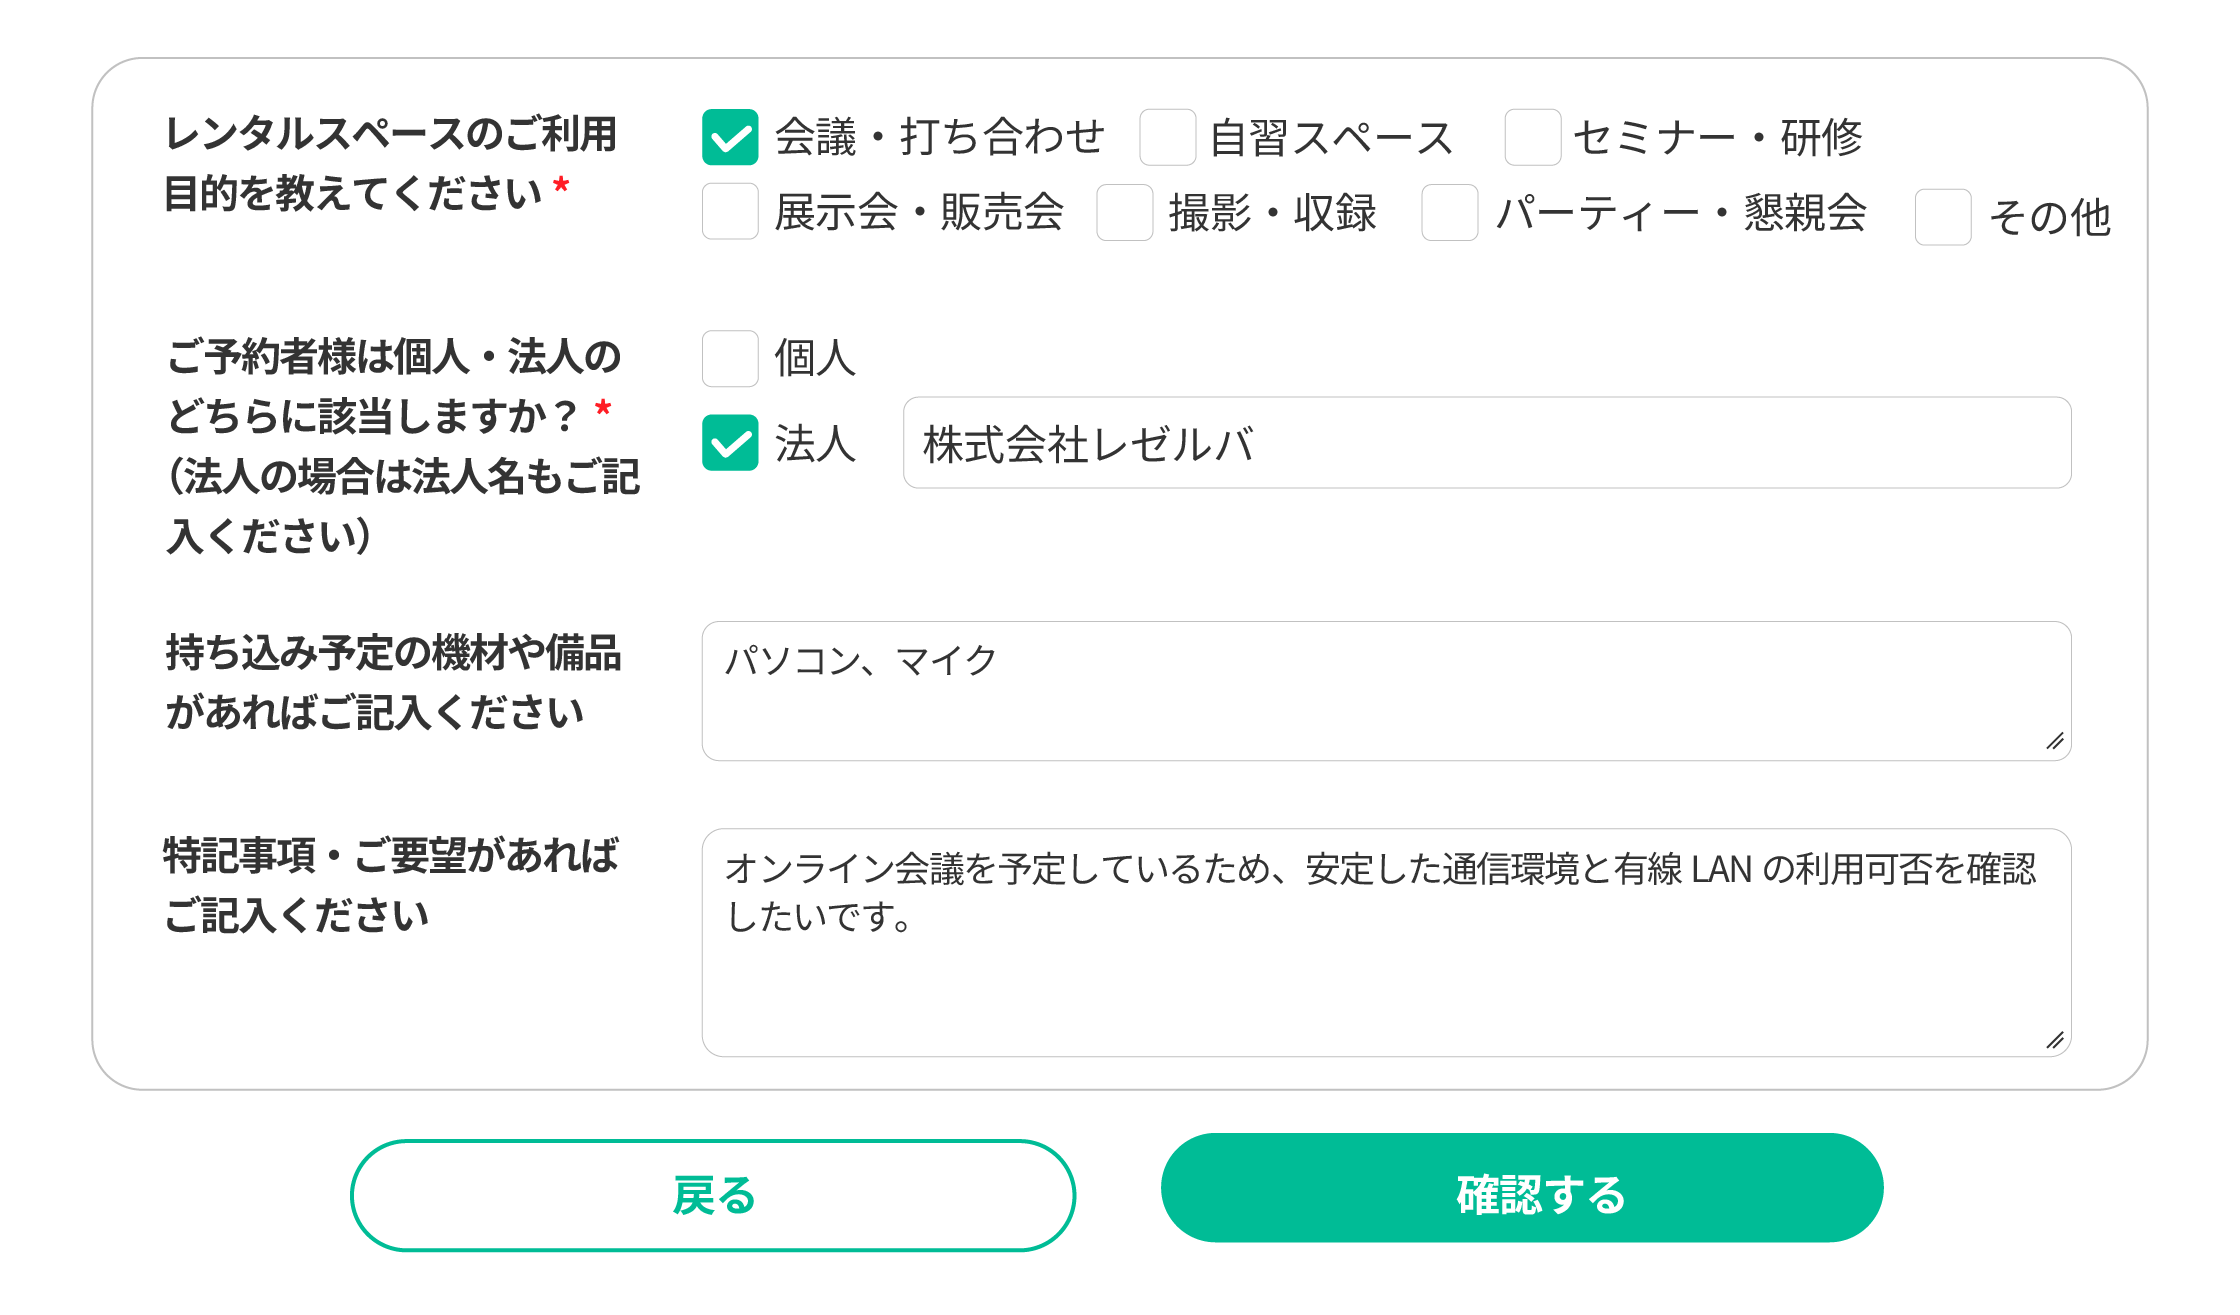Select the 個人 checkbox
The width and height of the screenshot is (2240, 1315).
(730, 358)
